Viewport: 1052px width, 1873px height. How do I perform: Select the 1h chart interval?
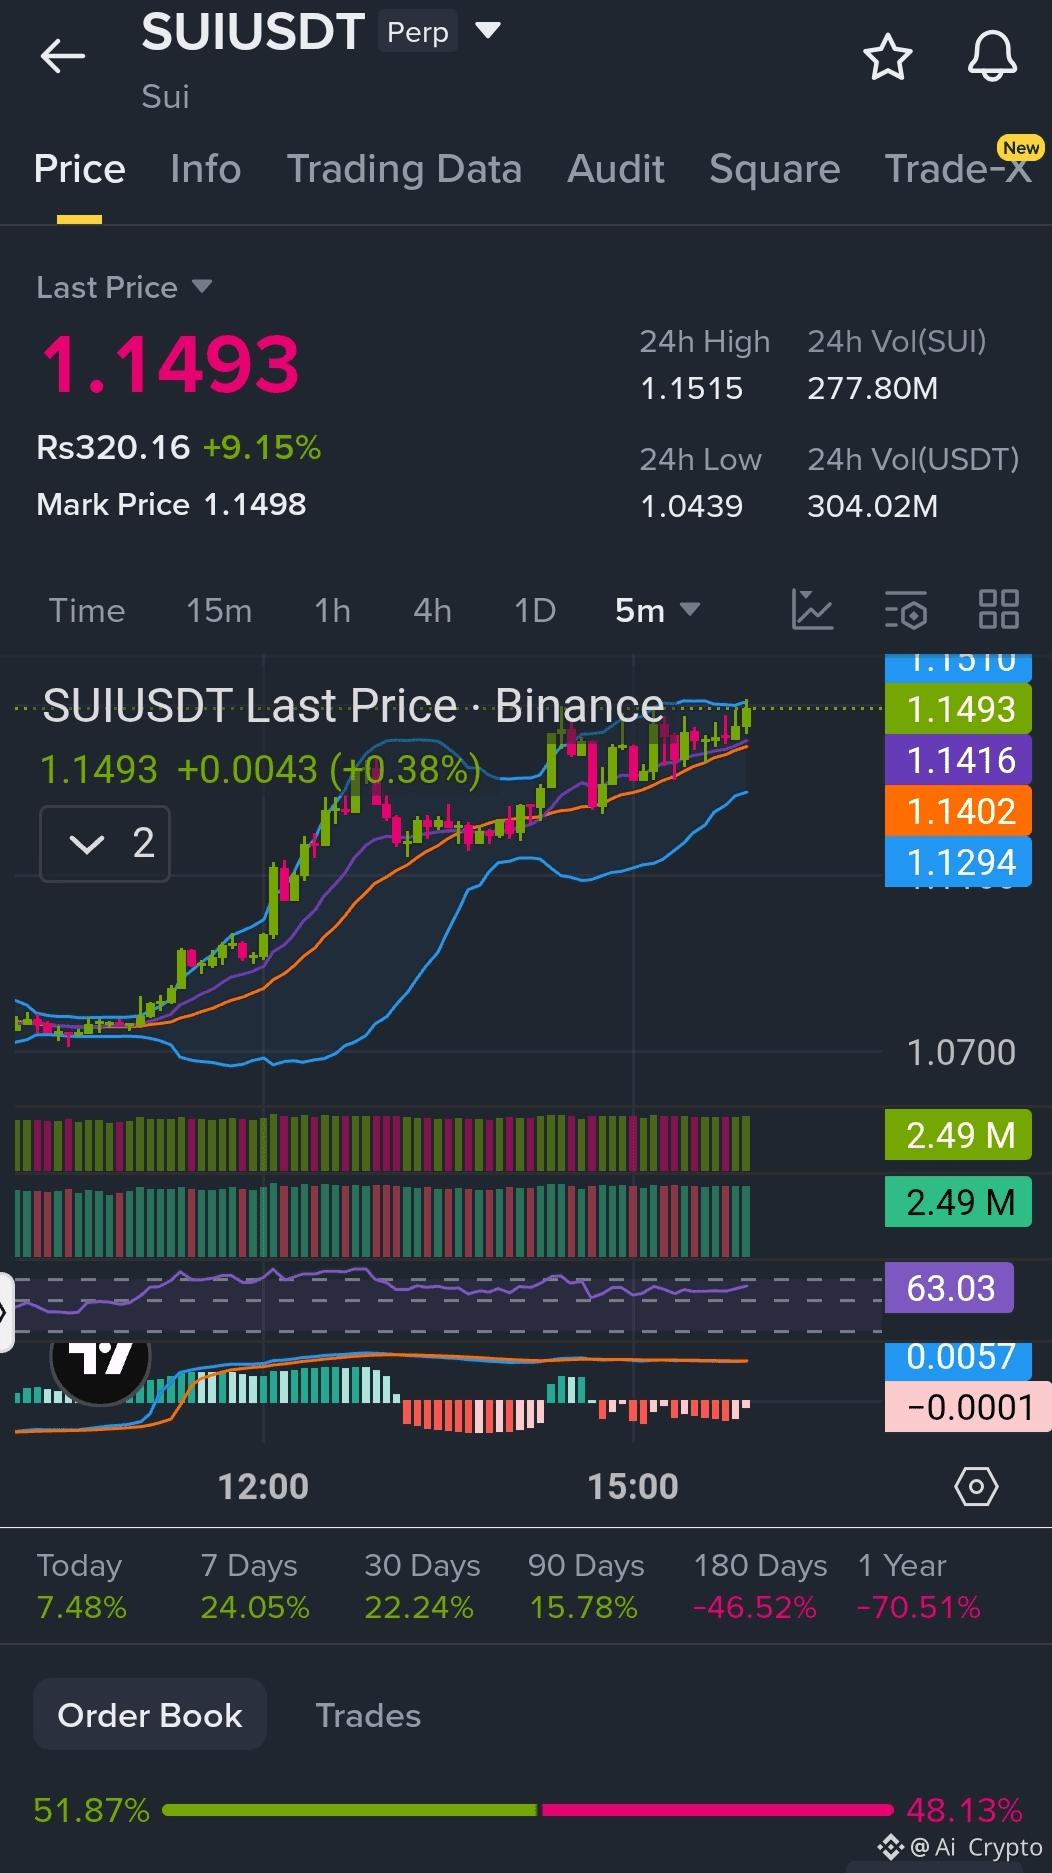pyautogui.click(x=332, y=610)
